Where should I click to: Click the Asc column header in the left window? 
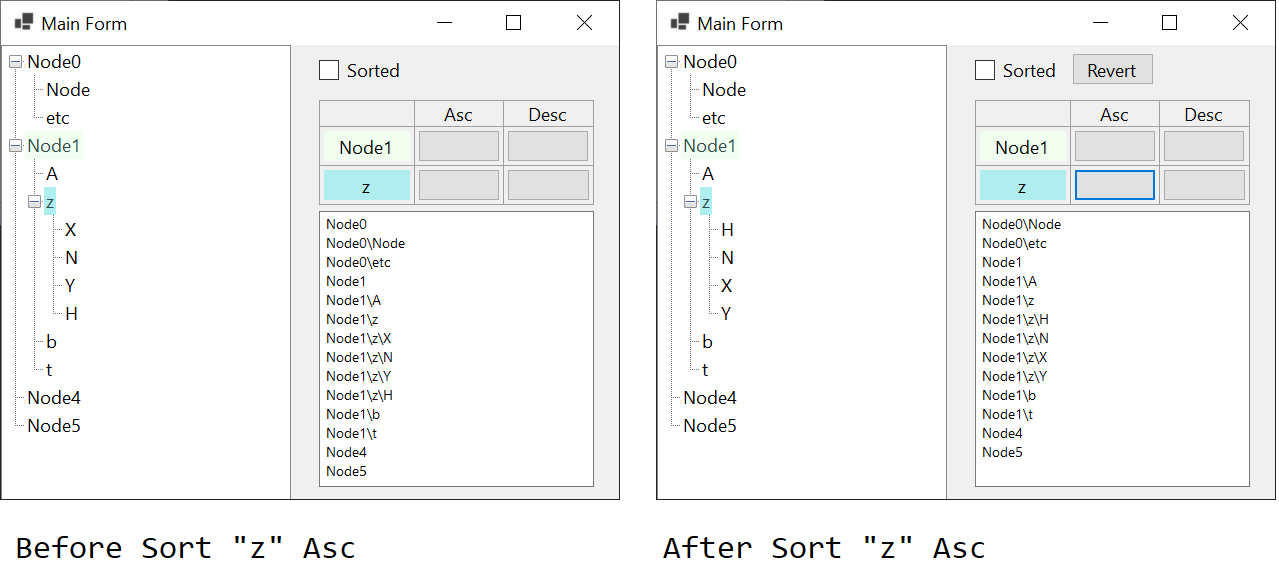458,114
